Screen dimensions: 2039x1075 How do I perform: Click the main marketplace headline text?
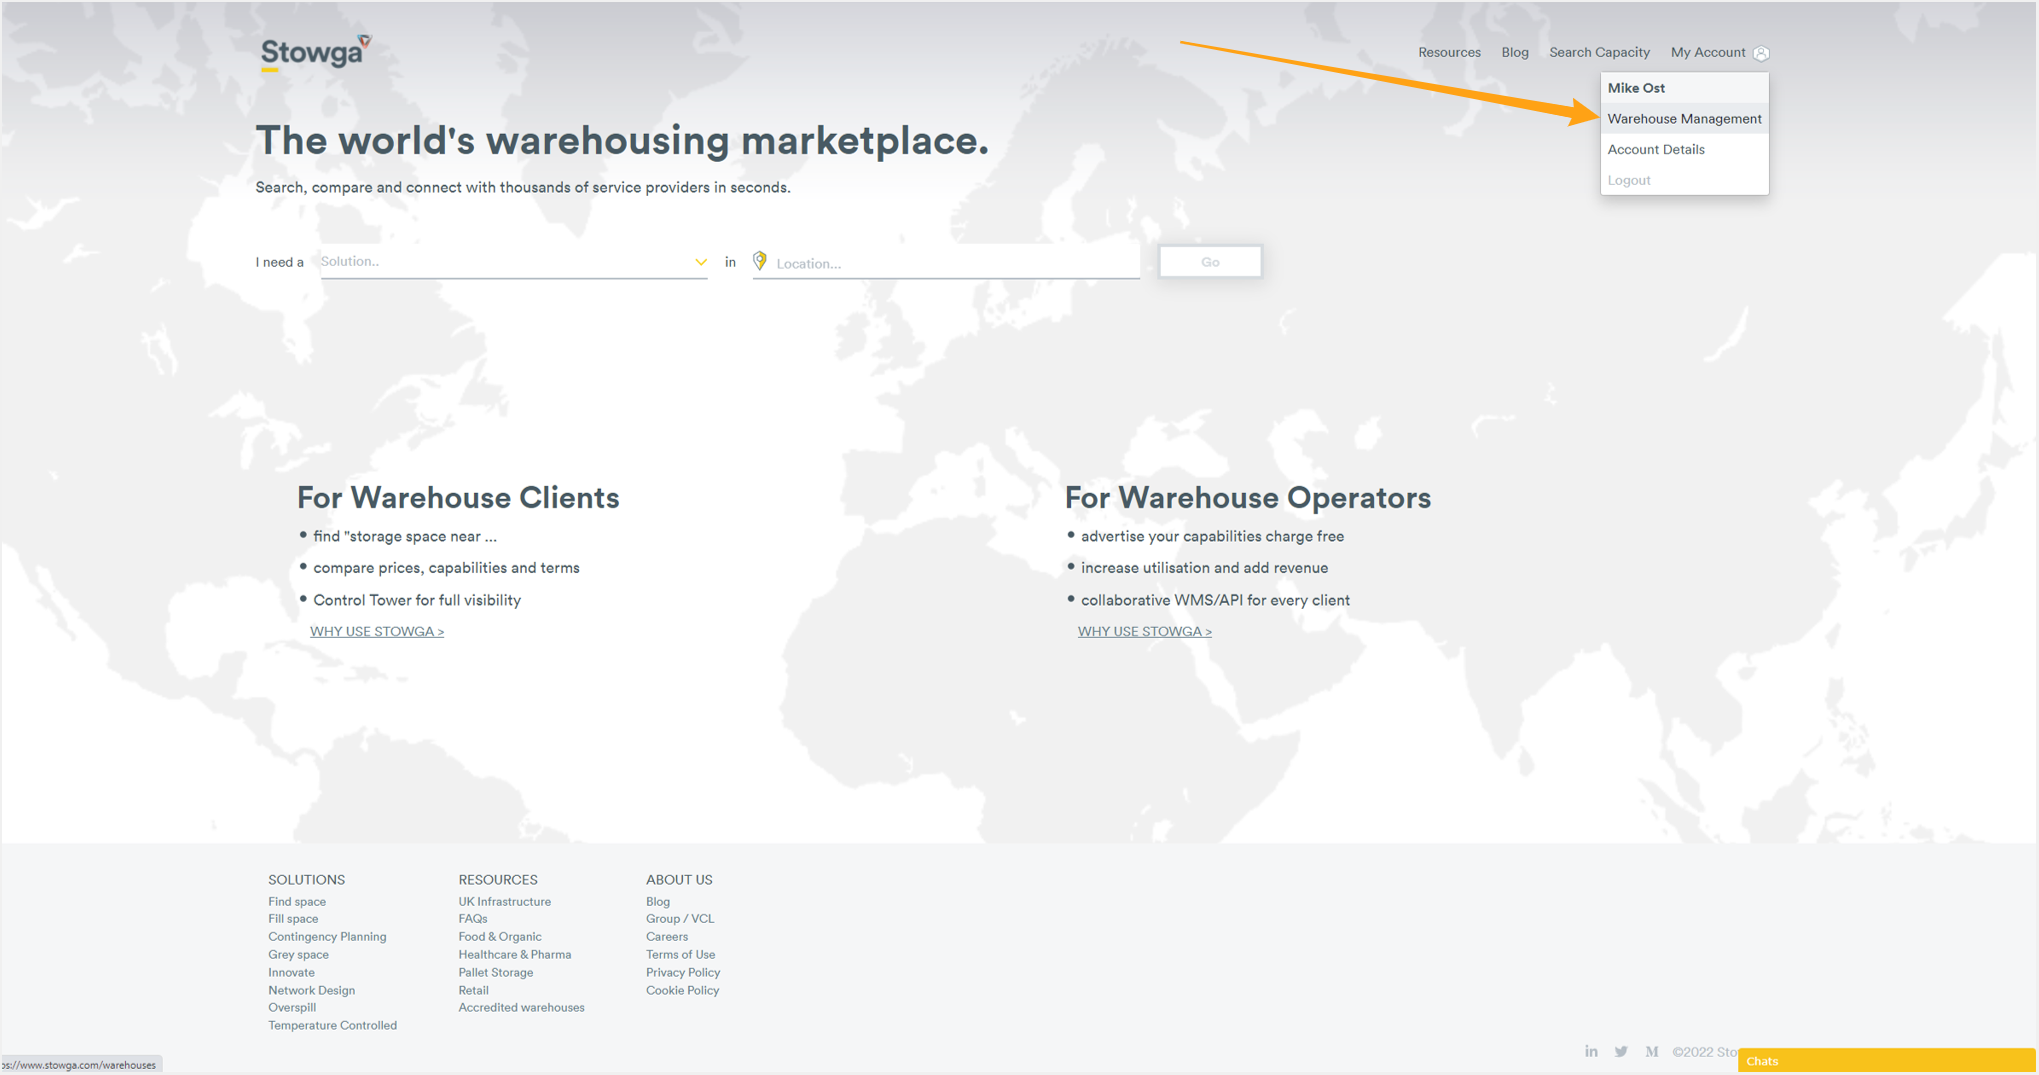pos(622,141)
